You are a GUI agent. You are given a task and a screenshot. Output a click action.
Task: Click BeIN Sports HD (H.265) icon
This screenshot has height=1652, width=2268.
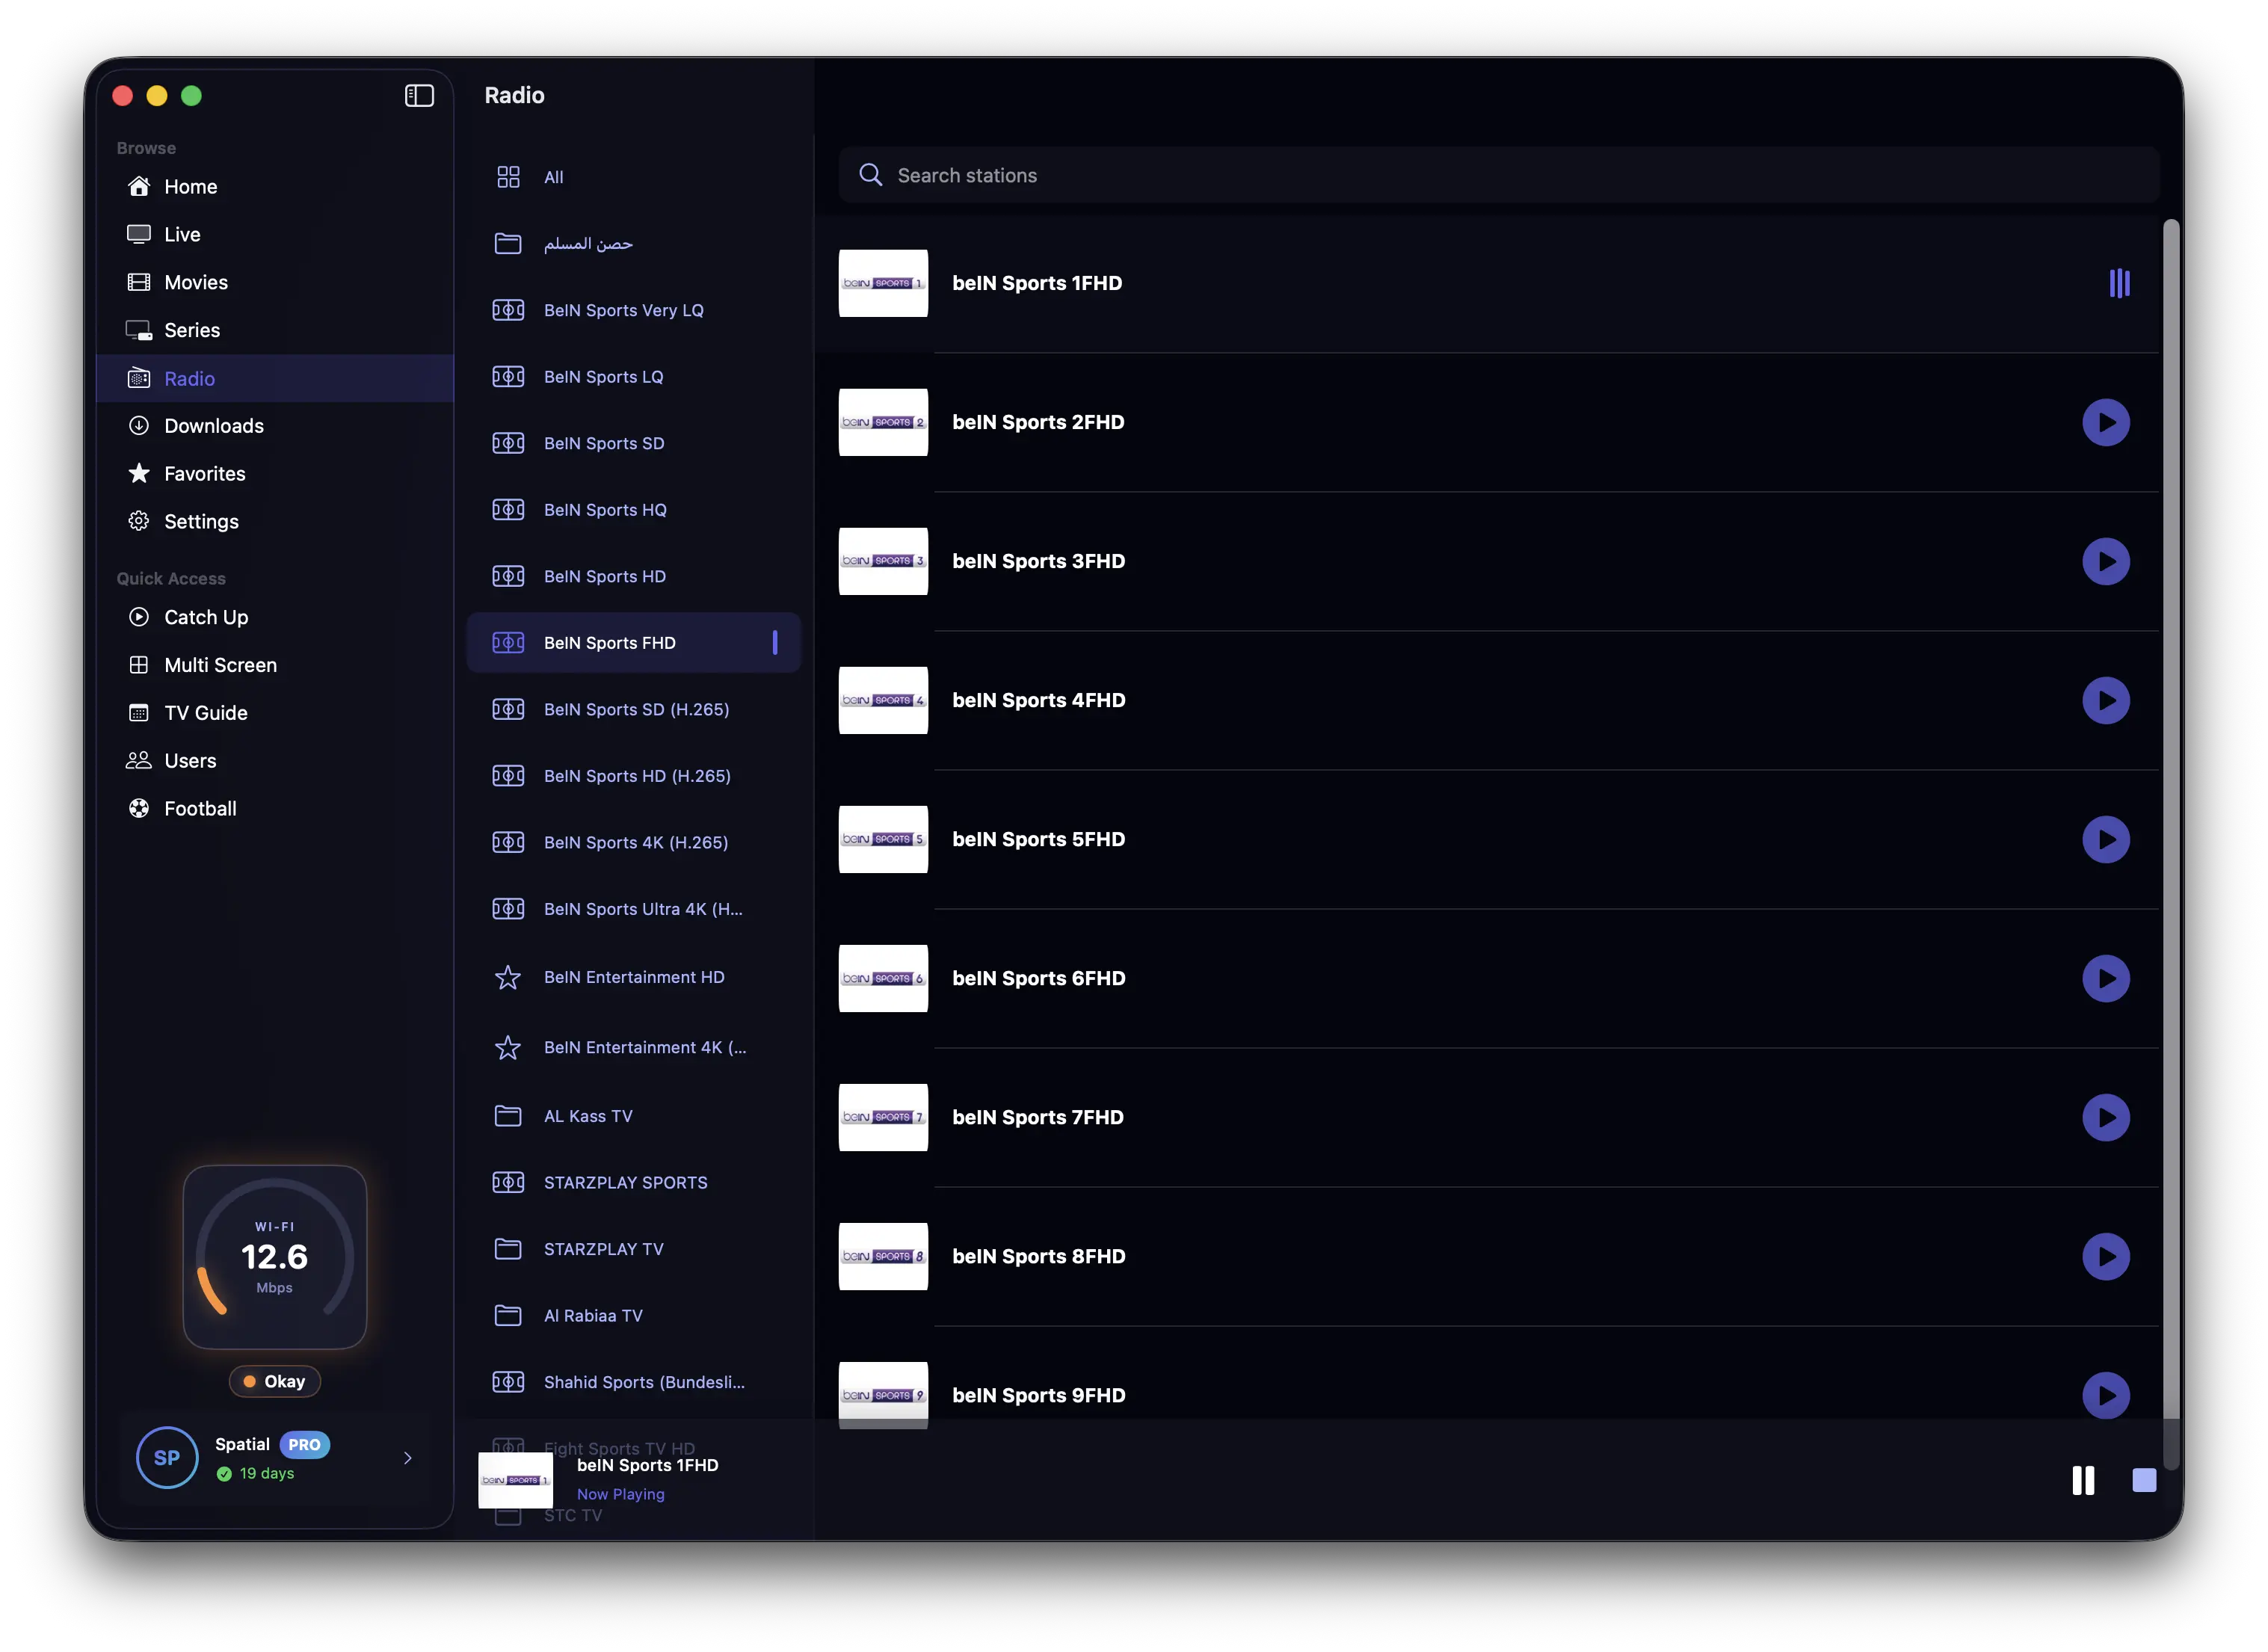point(508,776)
